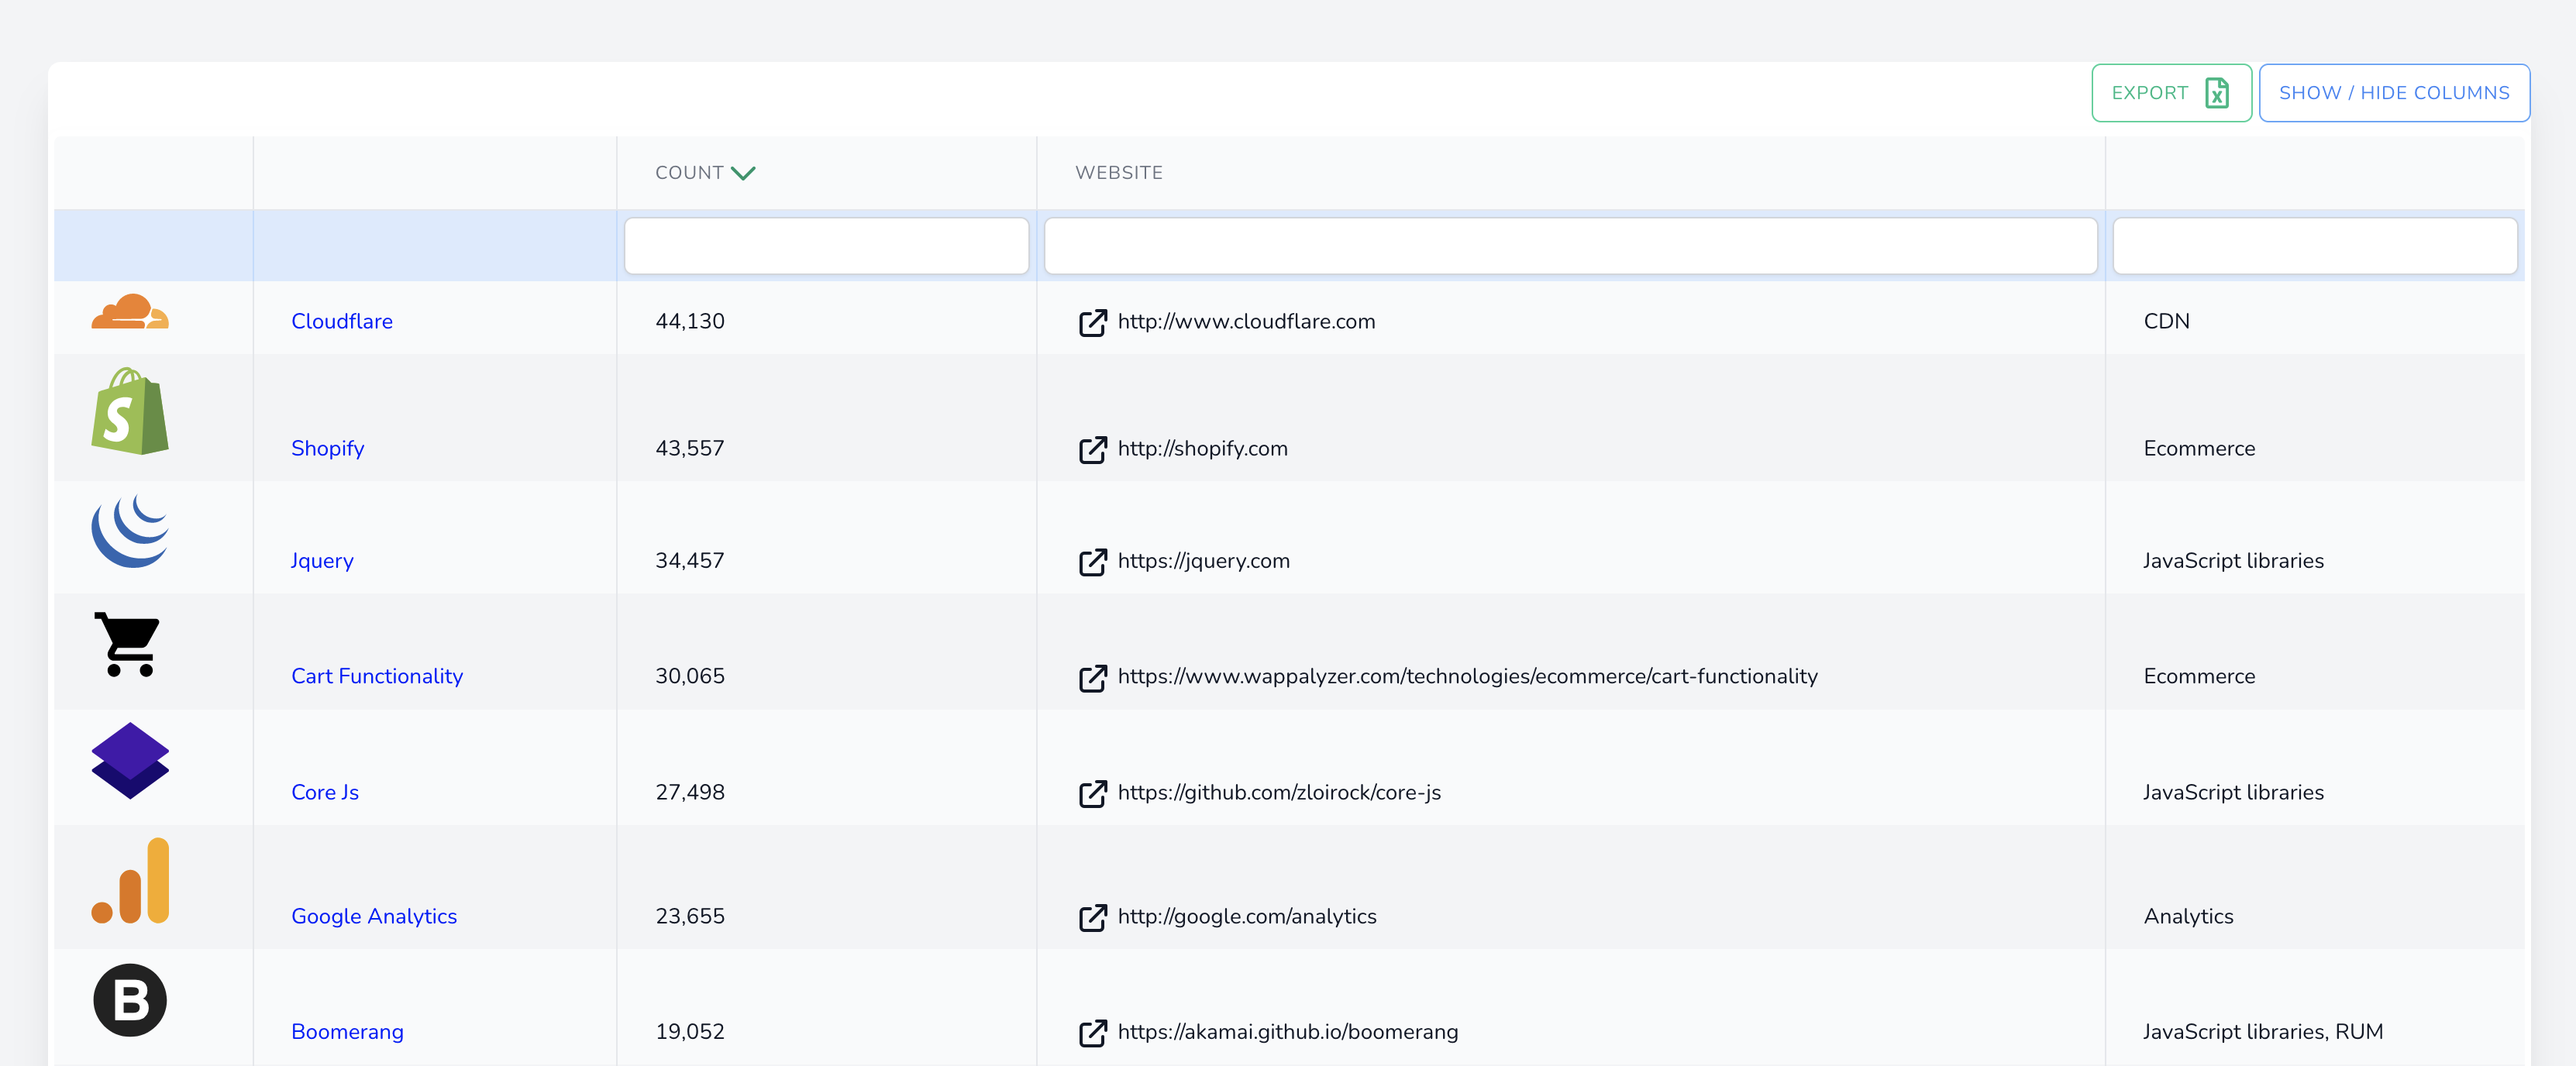Click external link icon beside jquery.com URL
The width and height of the screenshot is (2576, 1066).
pos(1092,561)
